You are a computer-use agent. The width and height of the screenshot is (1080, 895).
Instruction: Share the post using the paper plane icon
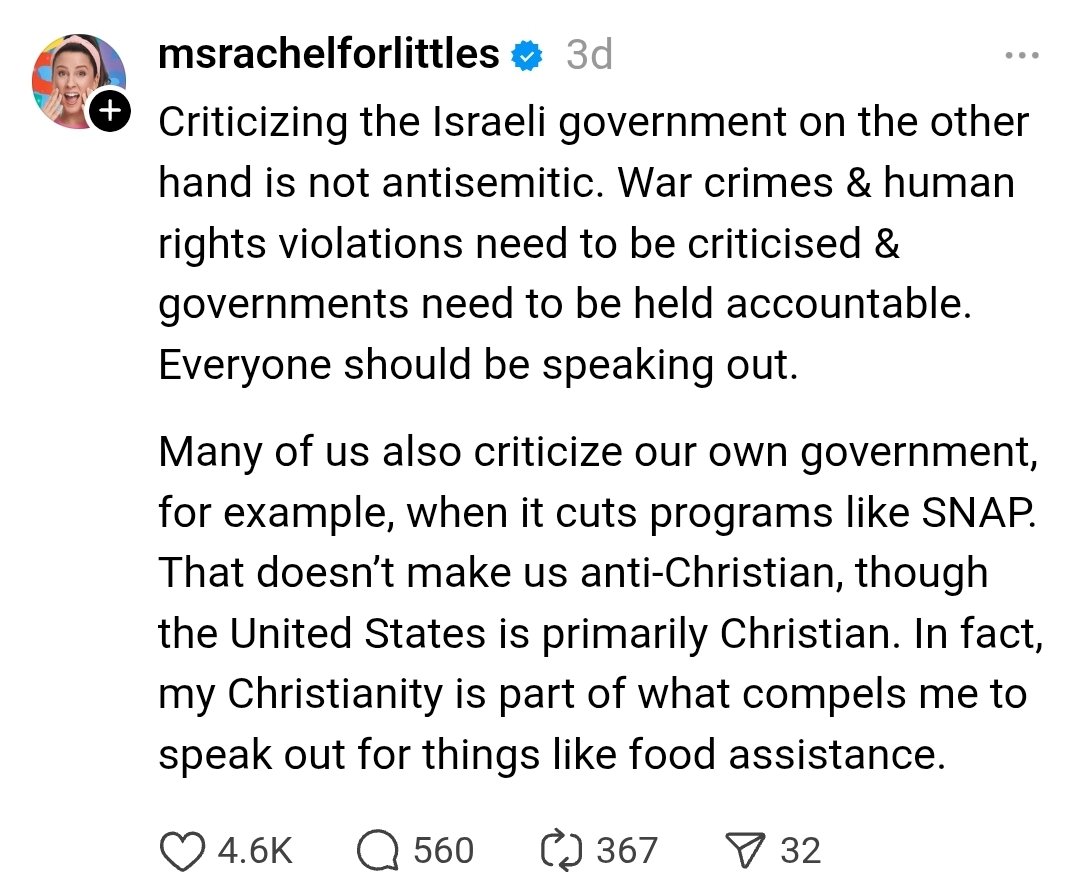point(746,851)
